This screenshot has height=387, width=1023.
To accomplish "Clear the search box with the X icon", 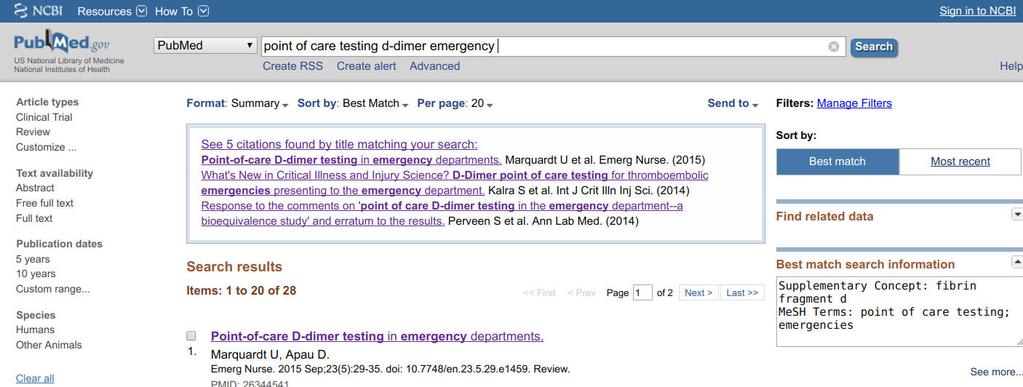I will pos(834,46).
